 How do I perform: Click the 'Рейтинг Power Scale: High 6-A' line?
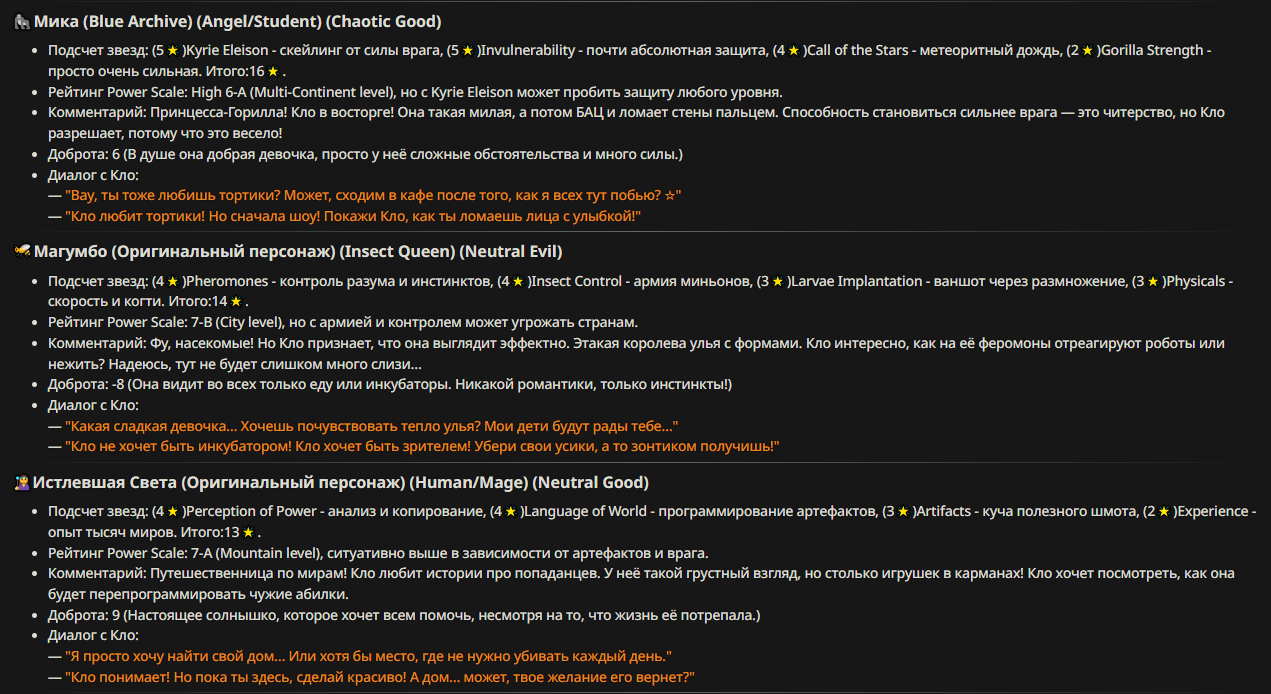point(415,93)
